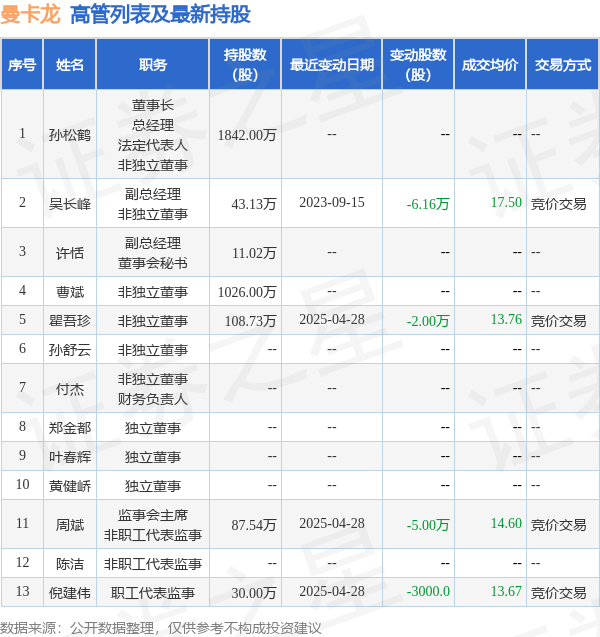Viewport: 600px width, 637px height.
Task: Click the position 监事会主席
Action: tap(153, 515)
